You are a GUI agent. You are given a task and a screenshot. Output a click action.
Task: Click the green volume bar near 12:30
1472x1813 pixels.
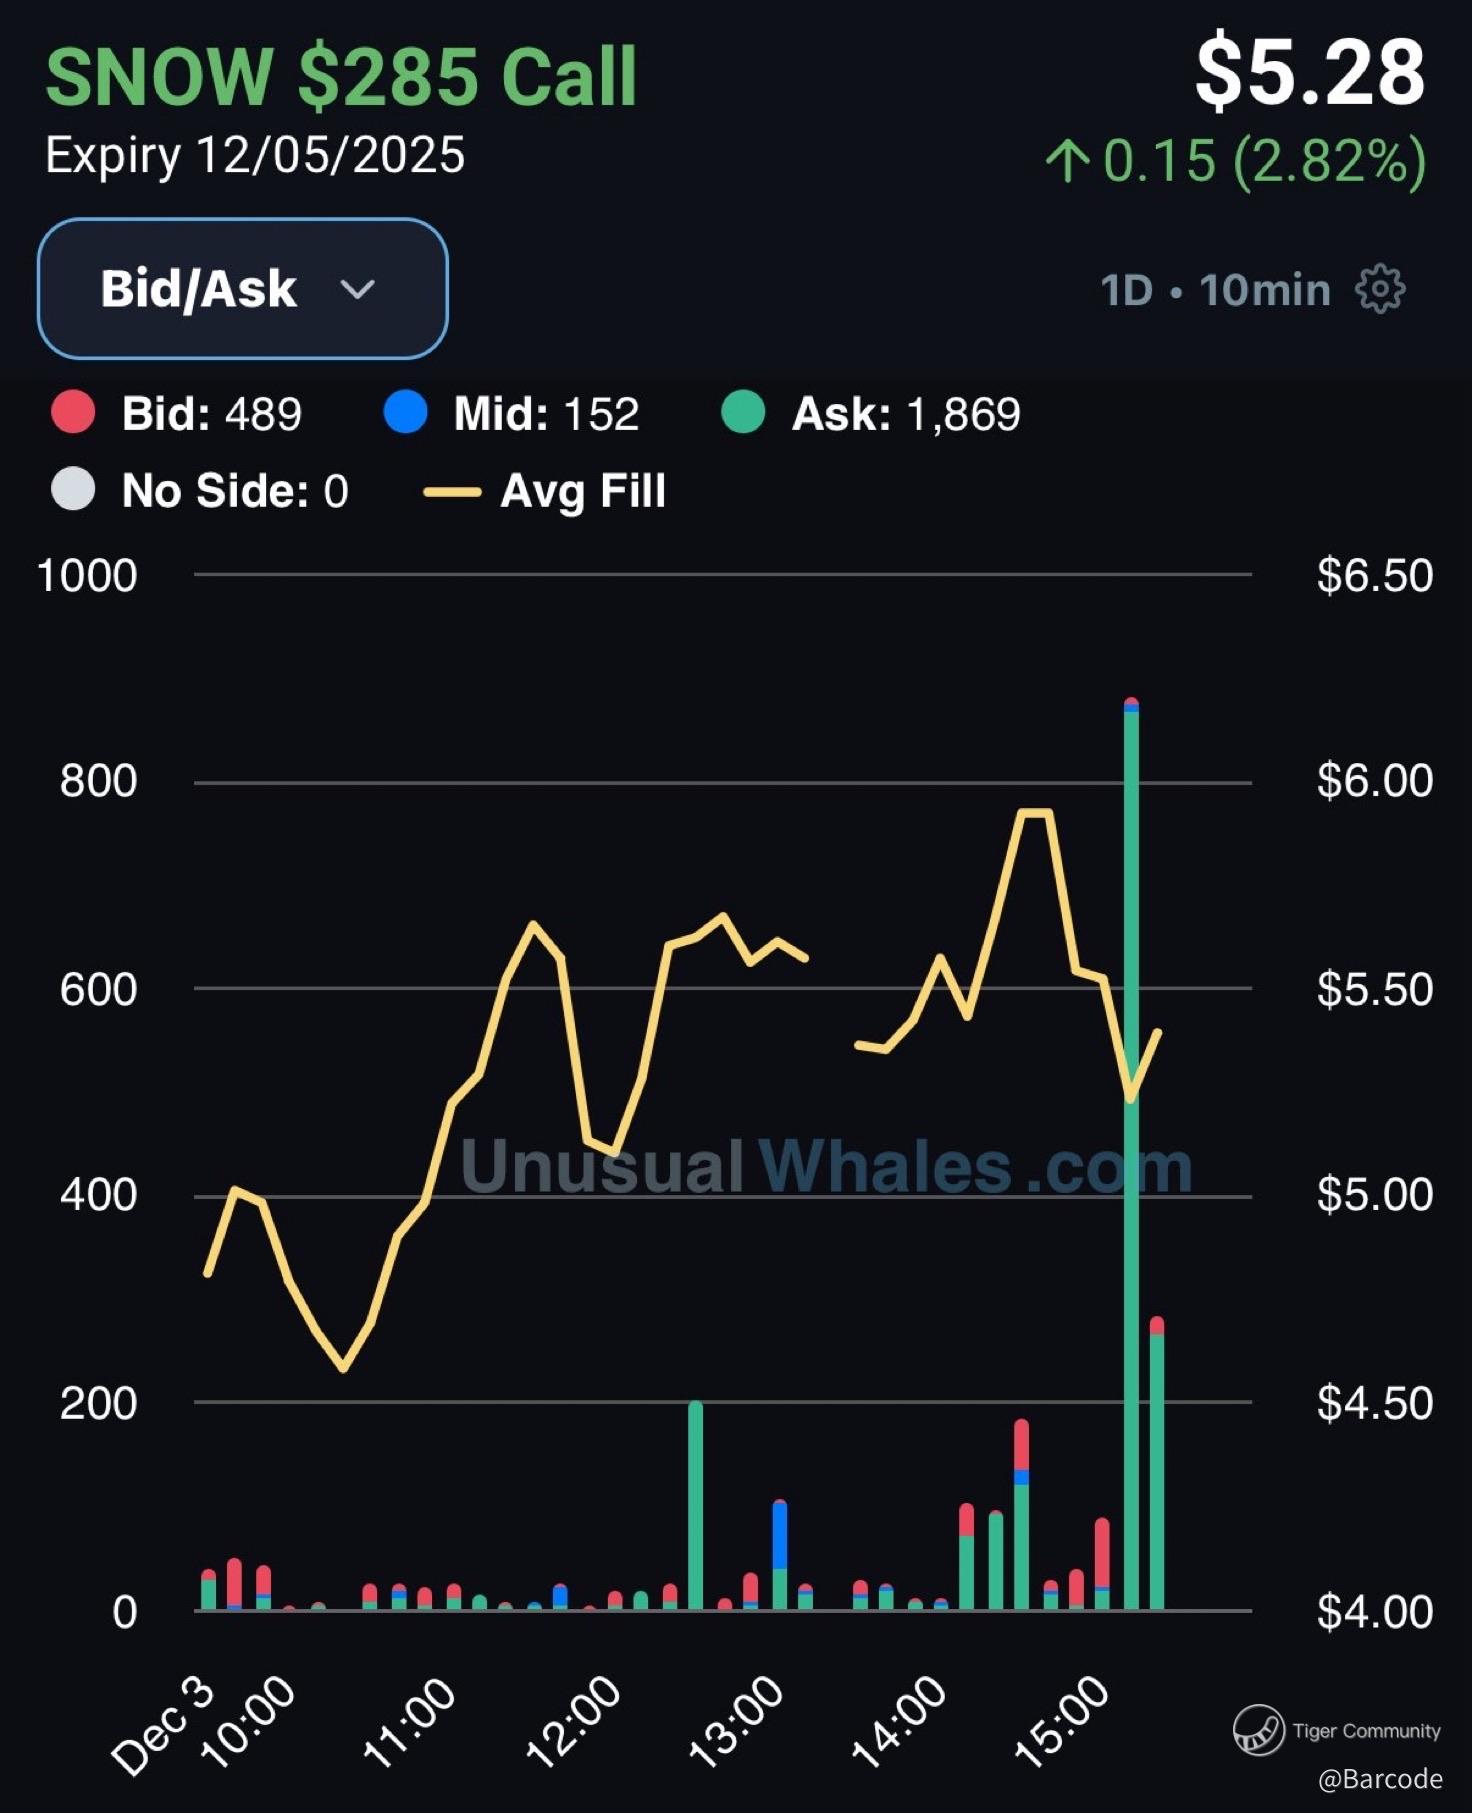pos(695,1505)
